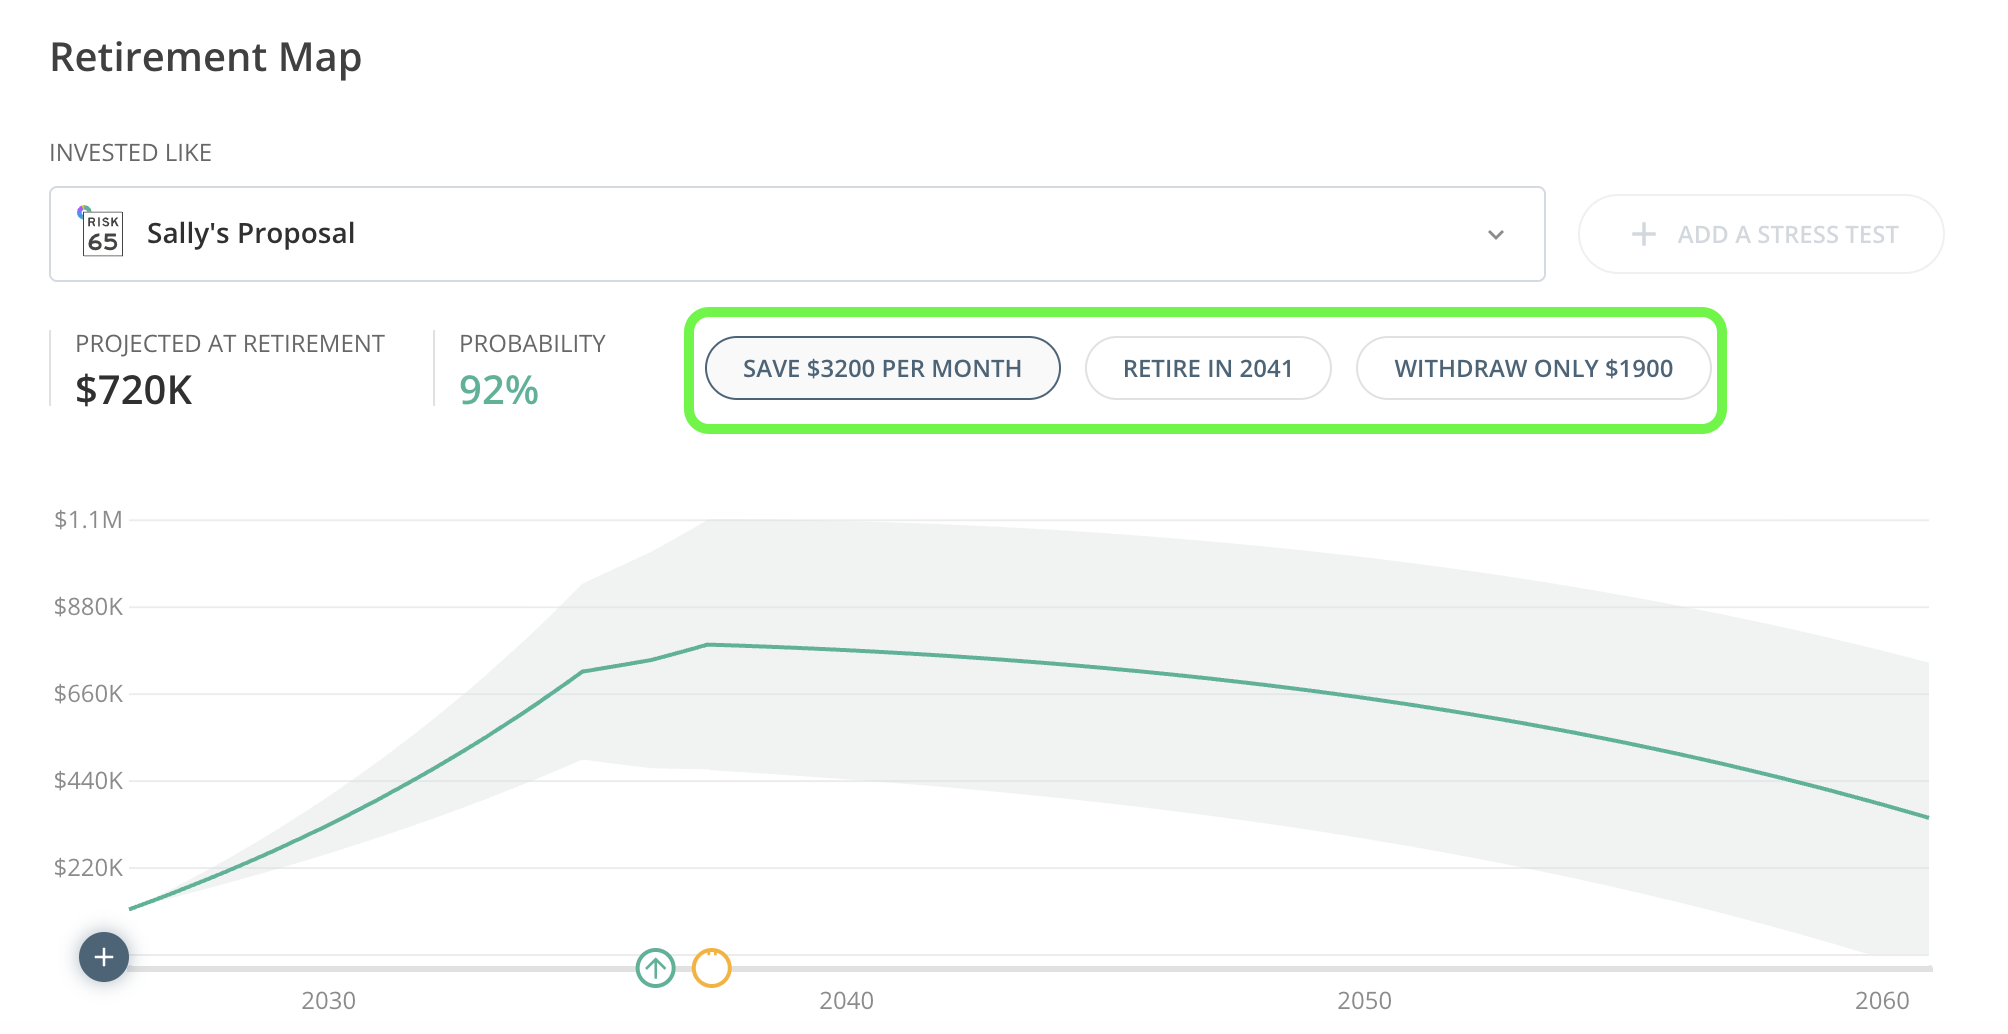Click the 2050 year label on axis

pyautogui.click(x=1364, y=1000)
